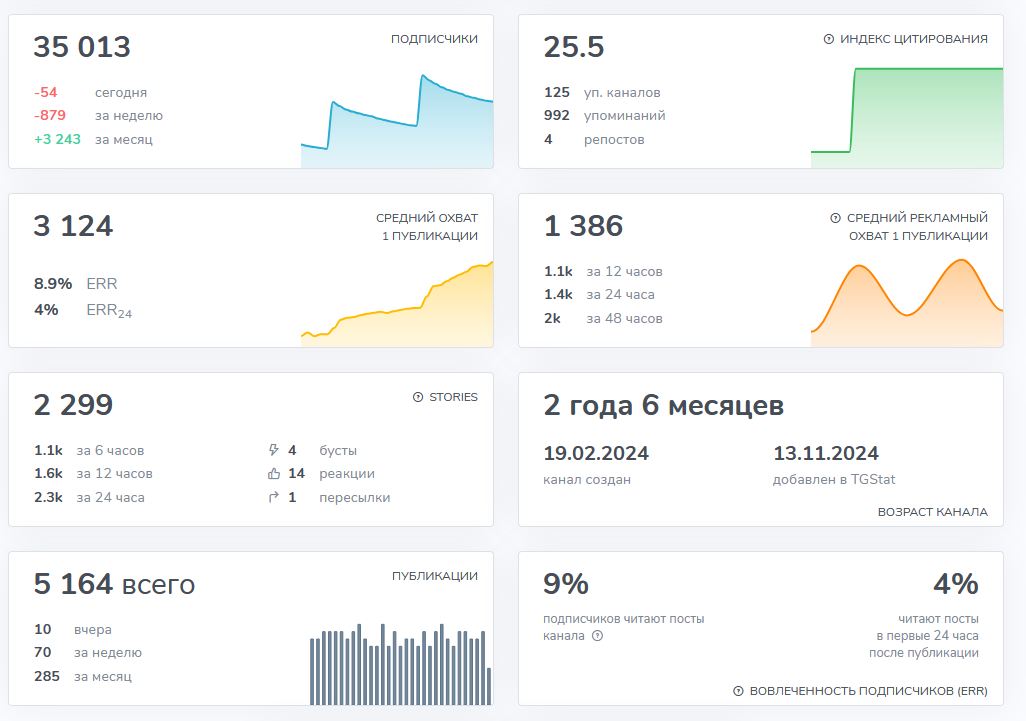1026x721 pixels.
Task: Click the '2 года 6 месяцев' heading
Action: (663, 406)
